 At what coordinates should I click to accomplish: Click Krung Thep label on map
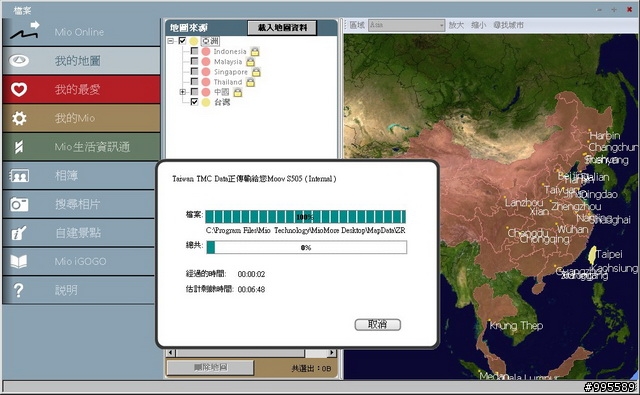point(516,325)
